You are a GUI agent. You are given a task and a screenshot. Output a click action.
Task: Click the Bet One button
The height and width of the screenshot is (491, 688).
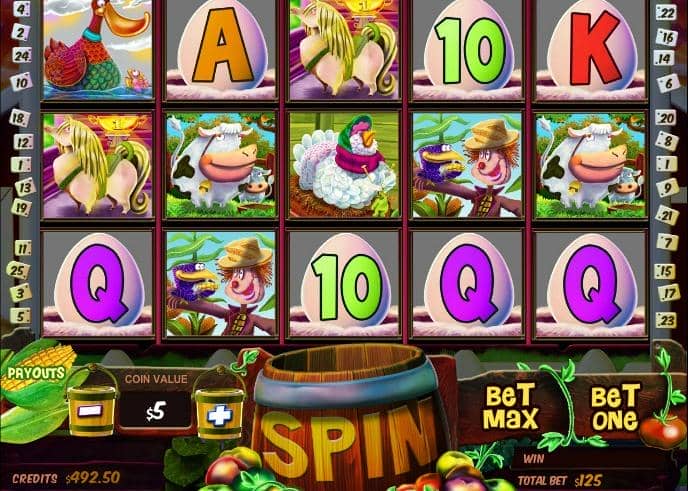[x=614, y=408]
